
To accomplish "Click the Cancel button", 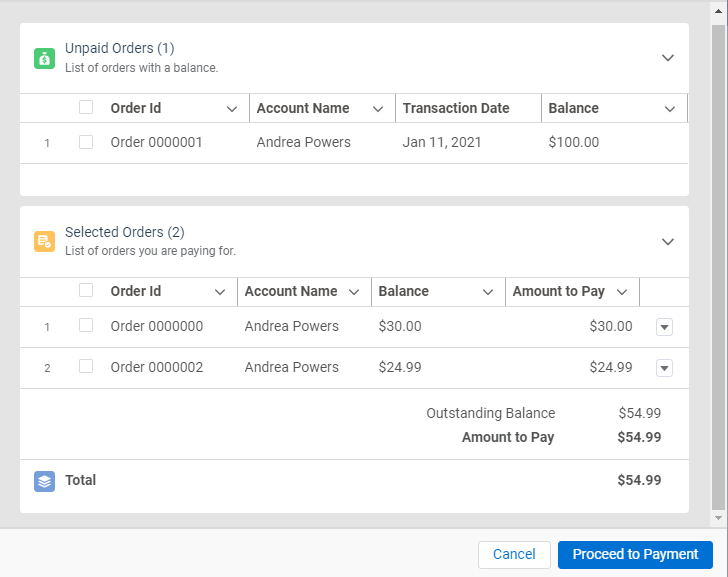I will pos(514,555).
